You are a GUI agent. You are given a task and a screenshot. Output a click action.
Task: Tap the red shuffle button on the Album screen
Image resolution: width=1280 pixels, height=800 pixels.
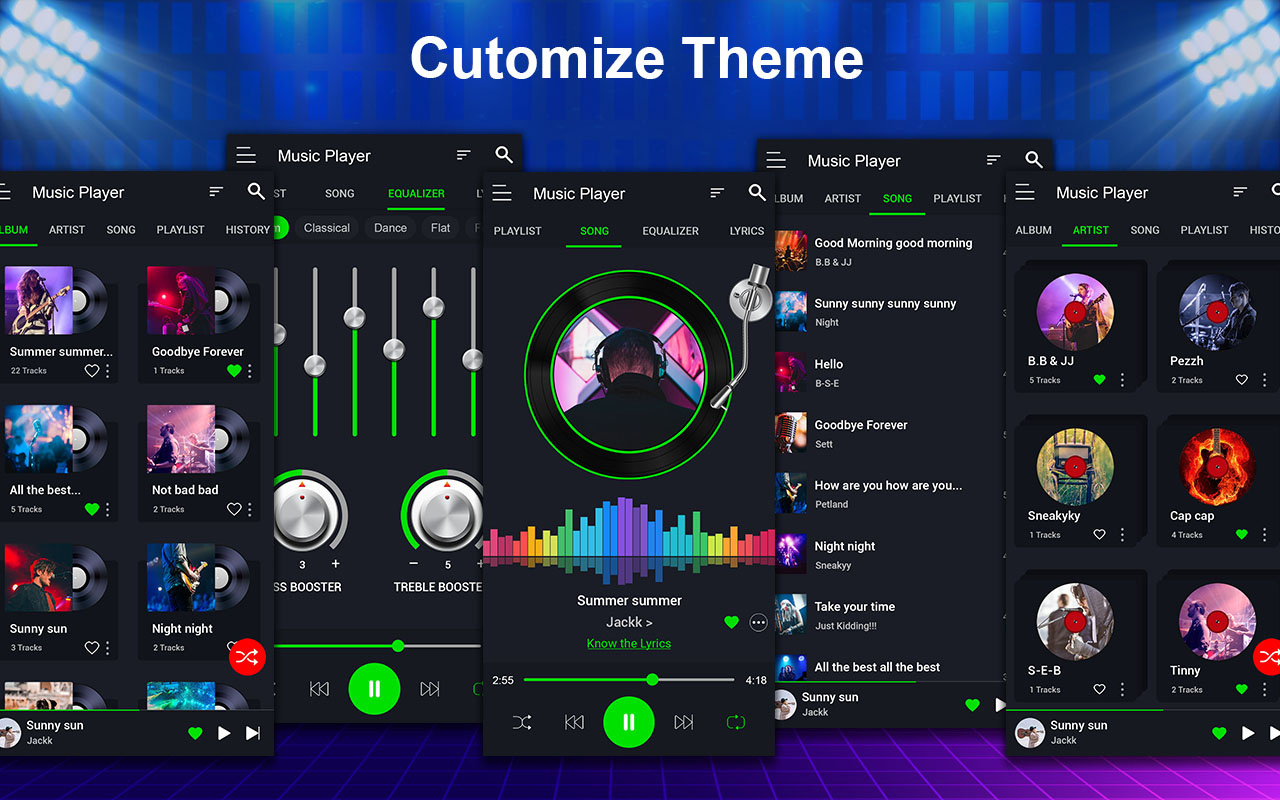(x=247, y=657)
